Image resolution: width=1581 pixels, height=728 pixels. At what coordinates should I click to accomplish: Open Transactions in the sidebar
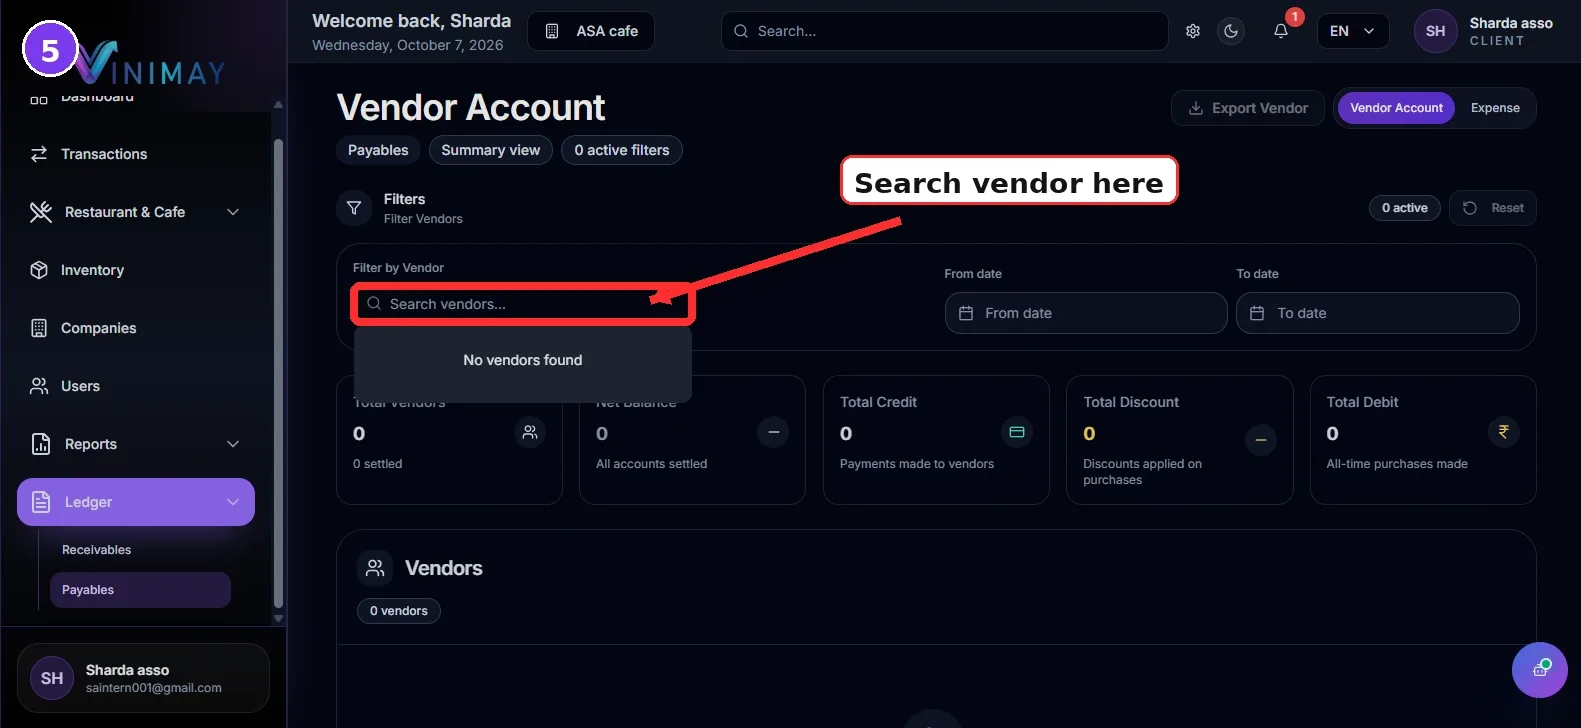point(136,154)
